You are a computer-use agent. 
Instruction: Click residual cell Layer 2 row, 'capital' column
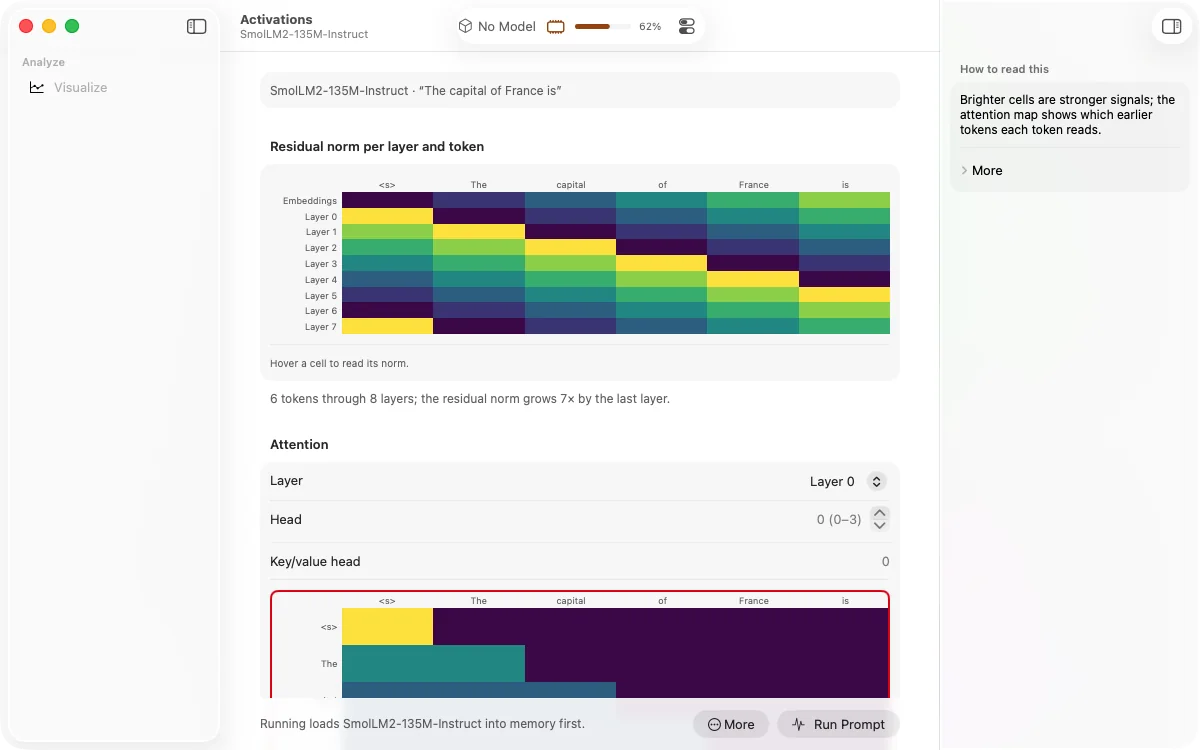tap(570, 247)
